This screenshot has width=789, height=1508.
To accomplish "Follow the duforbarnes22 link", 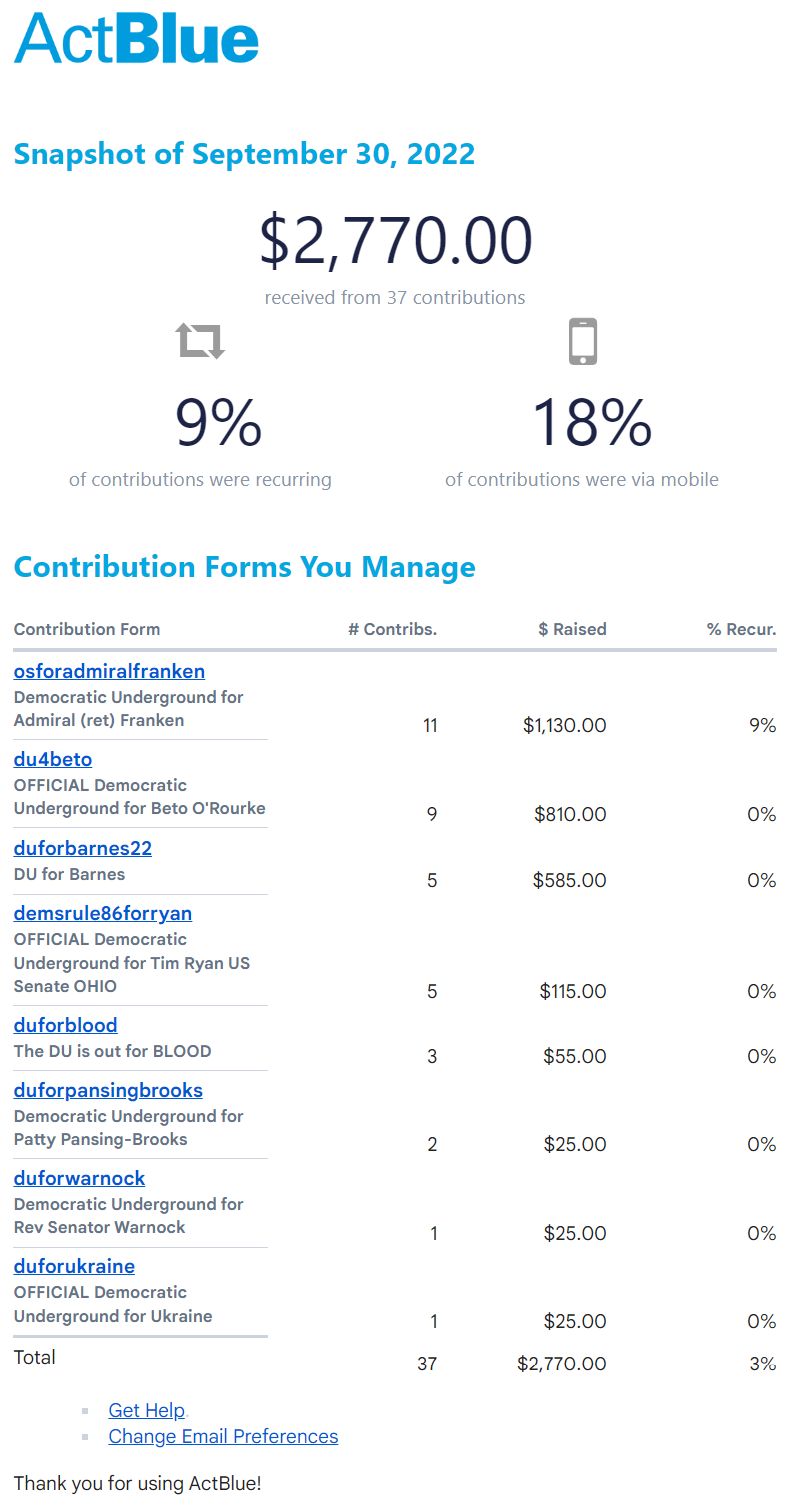I will click(x=83, y=848).
